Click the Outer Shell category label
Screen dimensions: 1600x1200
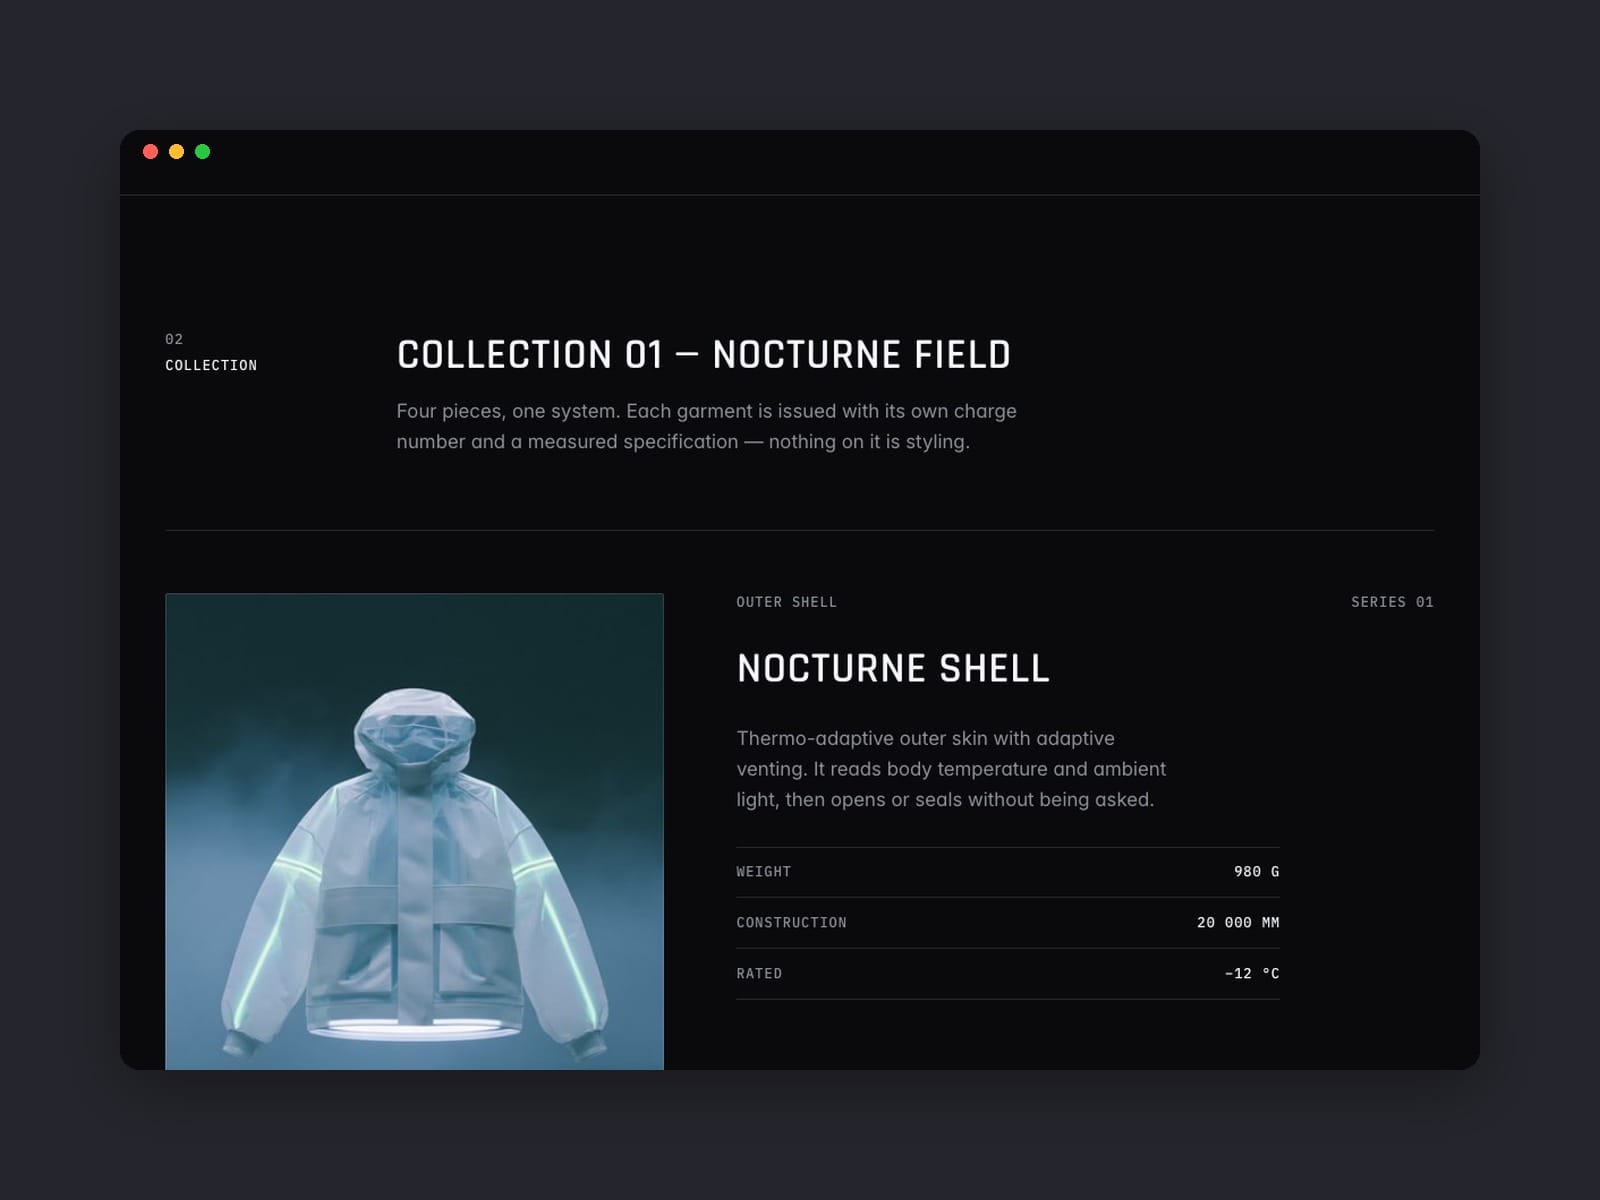786,602
